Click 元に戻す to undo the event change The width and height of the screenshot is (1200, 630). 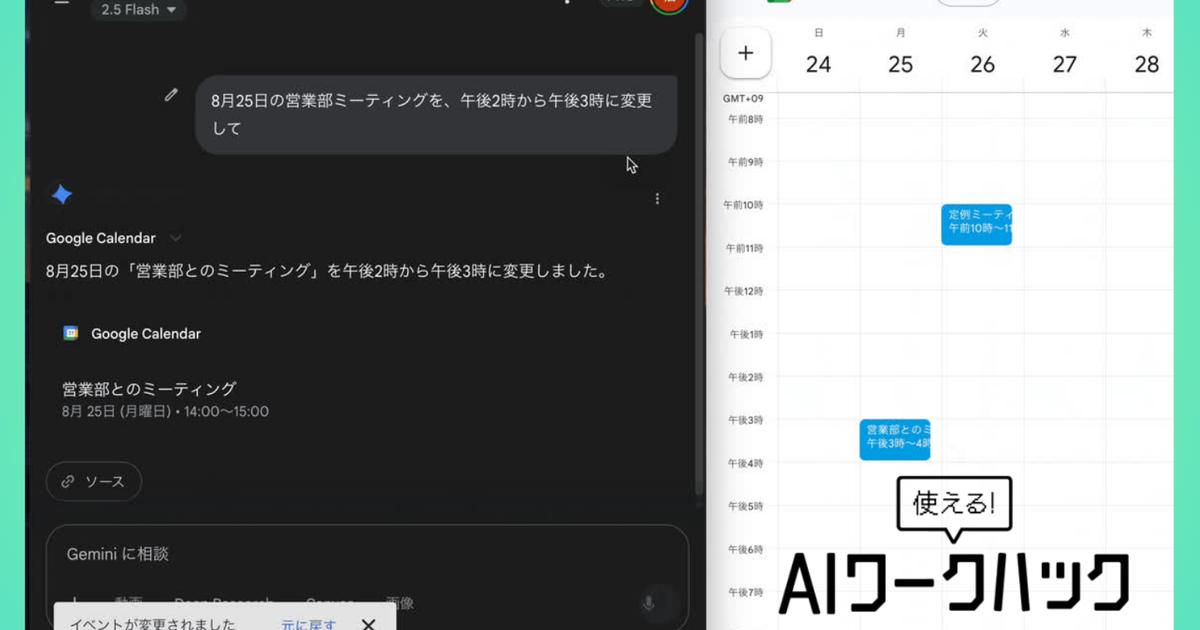[x=306, y=623]
